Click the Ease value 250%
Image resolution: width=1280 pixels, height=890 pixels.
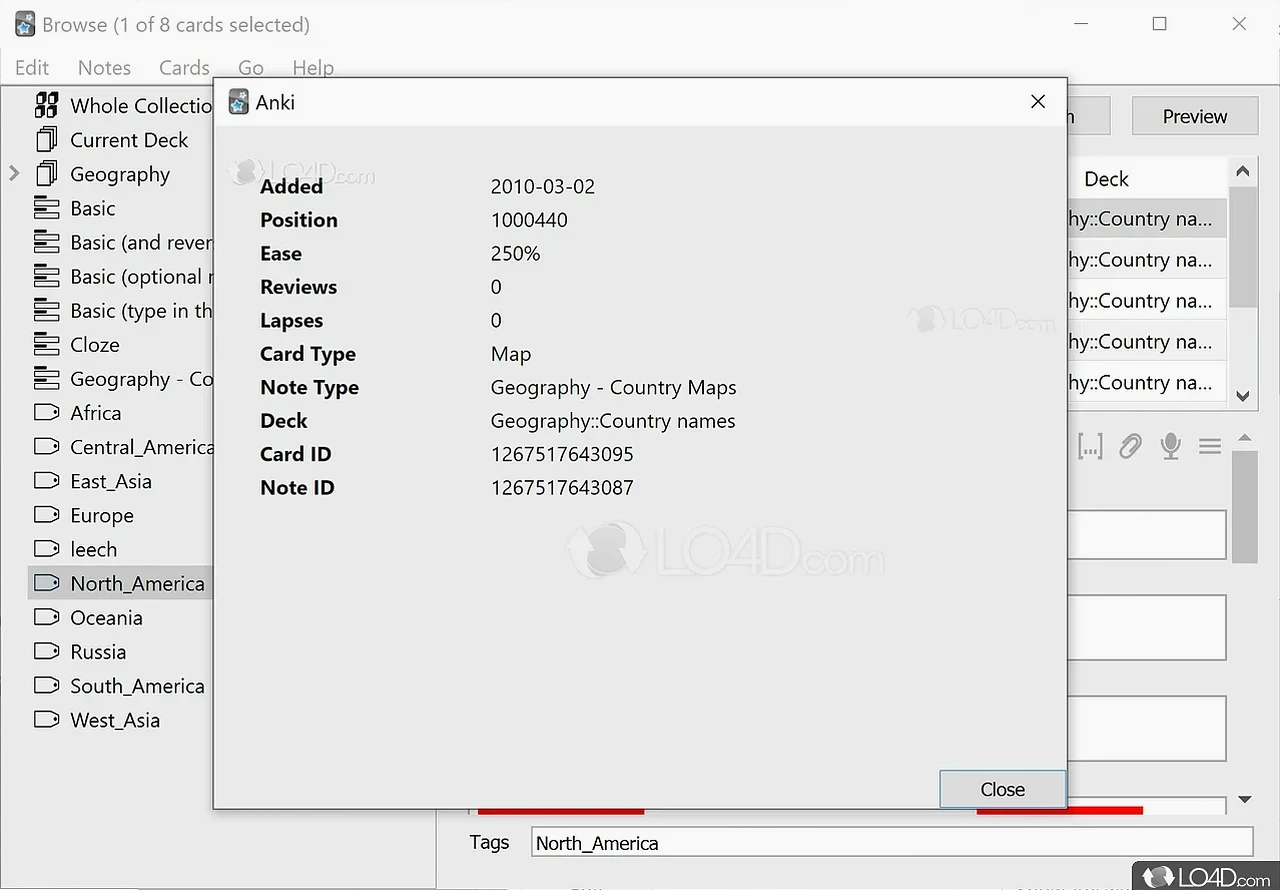(x=515, y=253)
